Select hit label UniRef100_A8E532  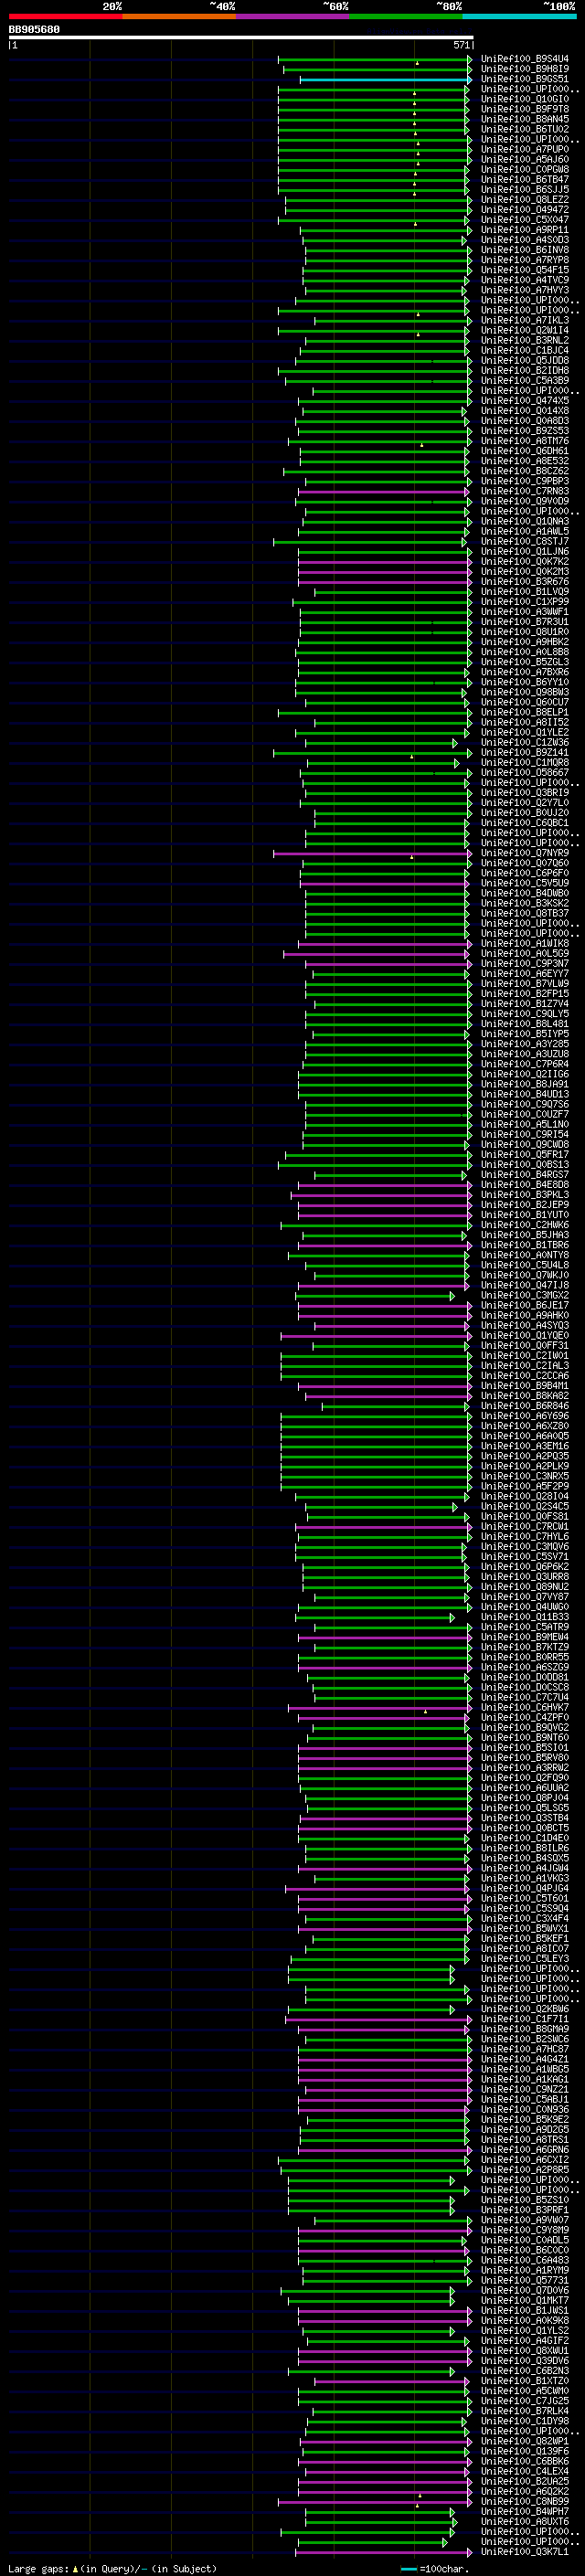pos(524,461)
